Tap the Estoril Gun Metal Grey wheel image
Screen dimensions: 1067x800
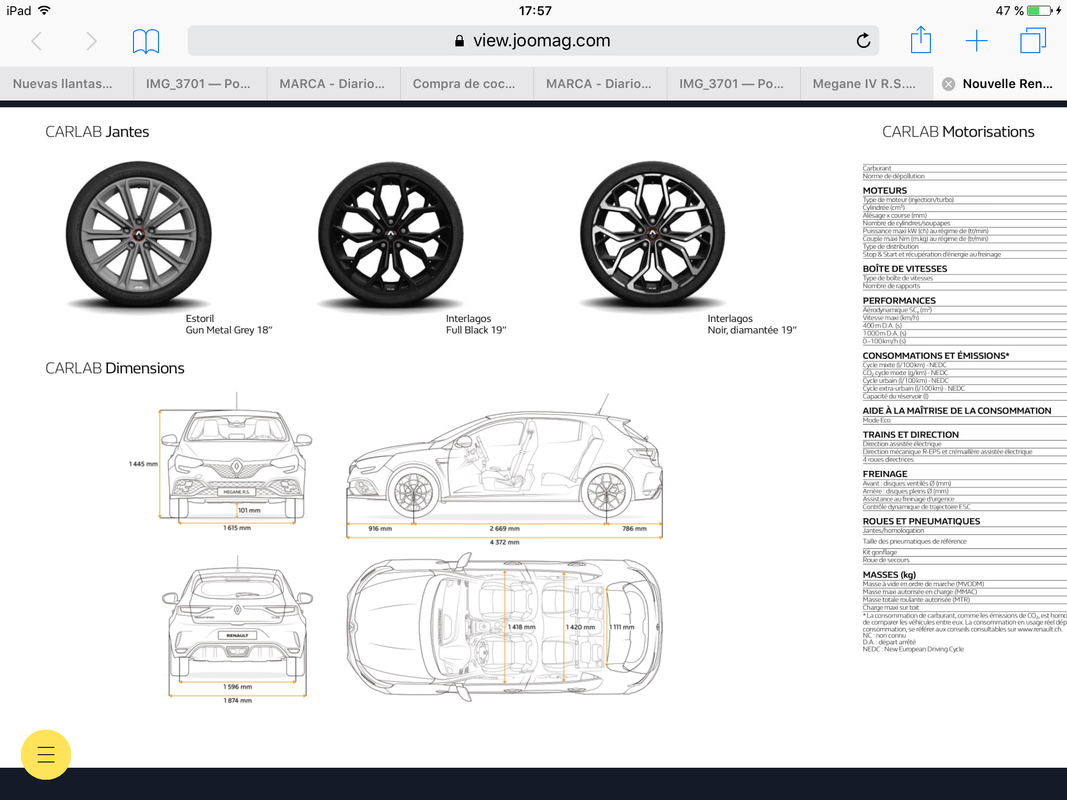point(139,234)
